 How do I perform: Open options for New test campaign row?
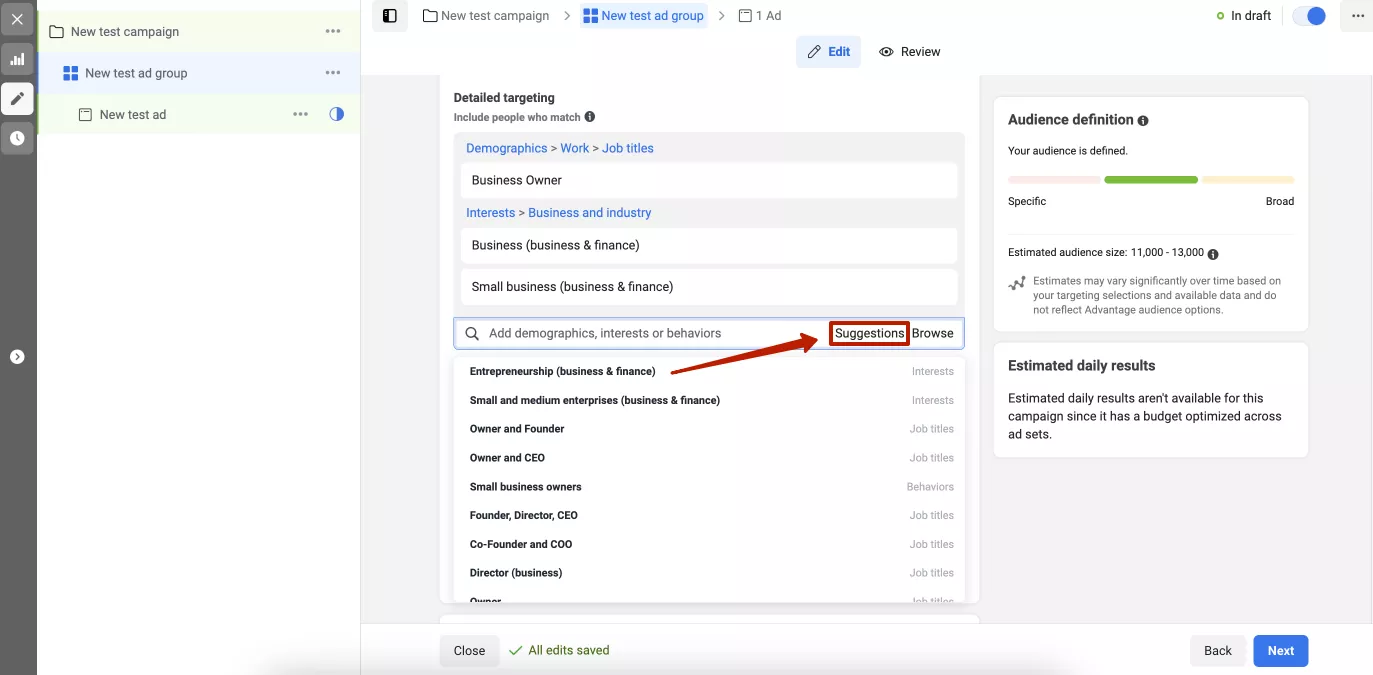click(x=333, y=31)
